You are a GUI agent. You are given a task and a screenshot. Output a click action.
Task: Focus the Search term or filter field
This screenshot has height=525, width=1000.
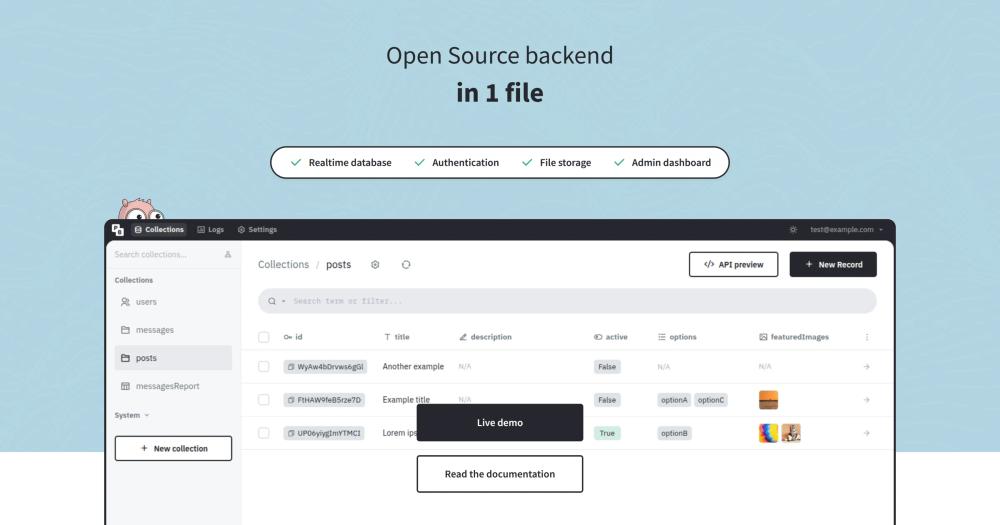567,301
